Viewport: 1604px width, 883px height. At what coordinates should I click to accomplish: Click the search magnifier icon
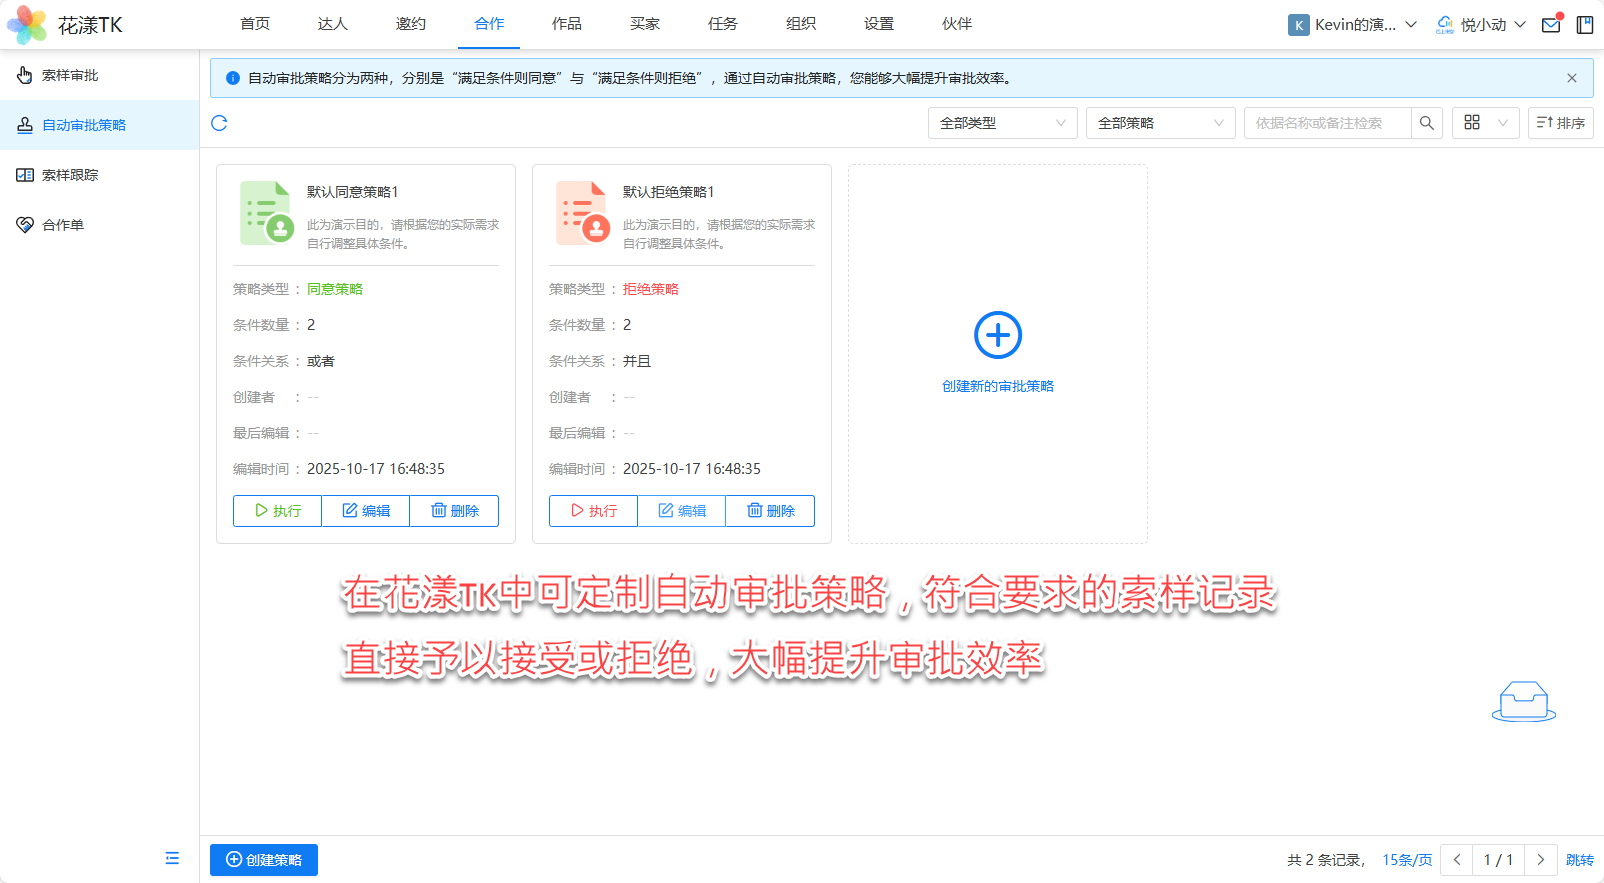(x=1426, y=123)
